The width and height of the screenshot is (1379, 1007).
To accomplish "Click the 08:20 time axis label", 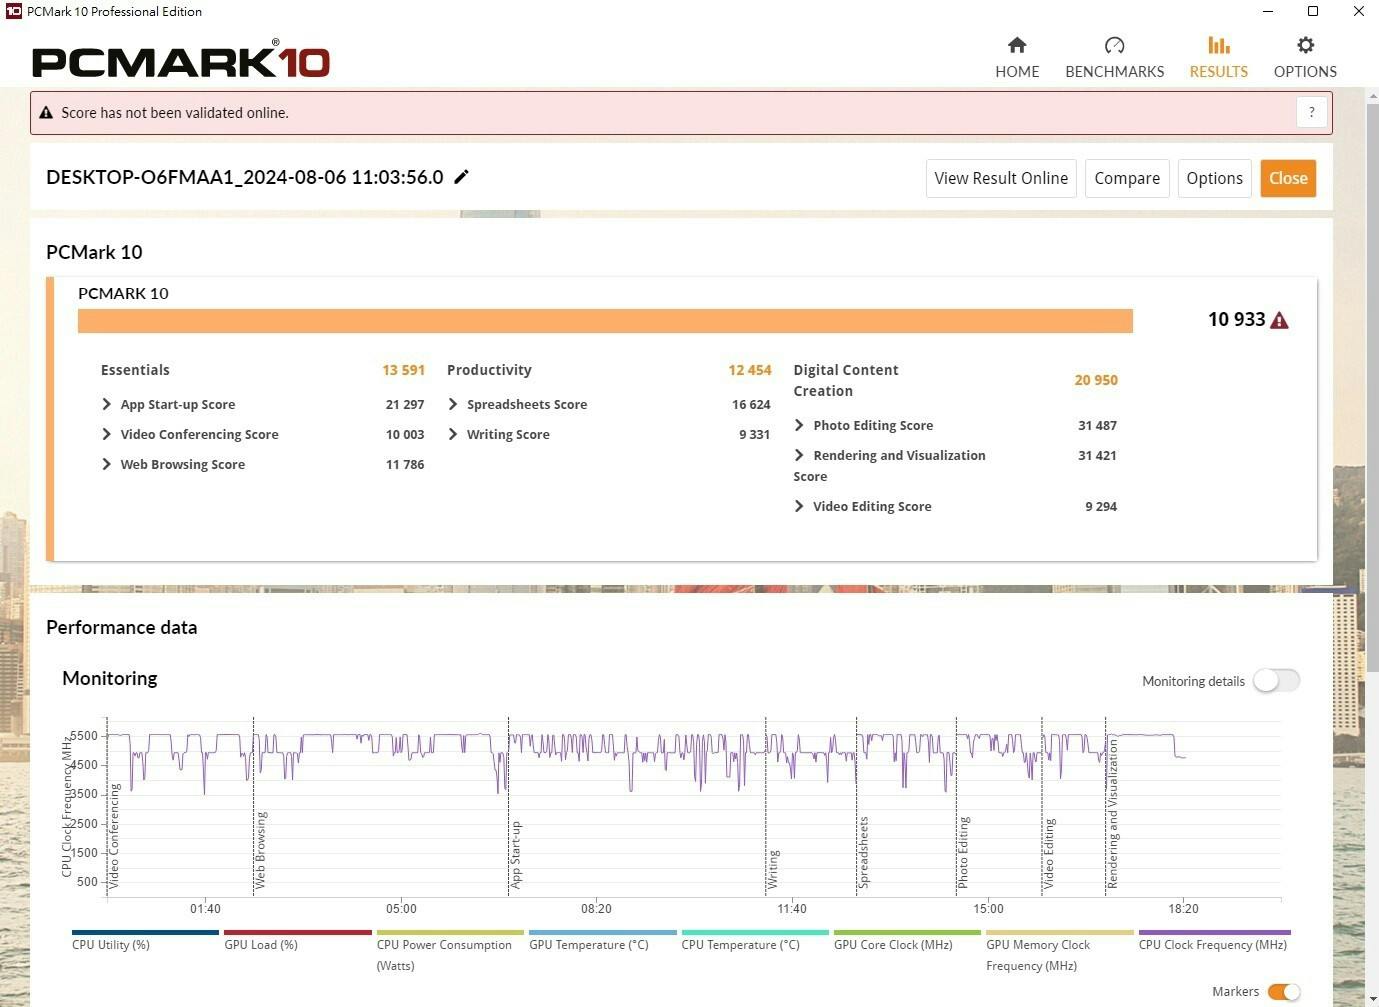I will click(596, 909).
